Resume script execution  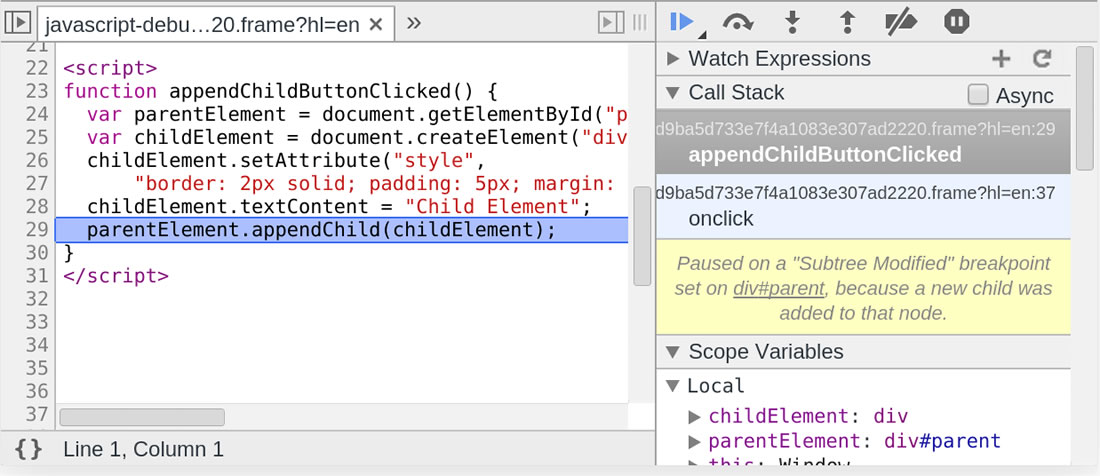682,21
